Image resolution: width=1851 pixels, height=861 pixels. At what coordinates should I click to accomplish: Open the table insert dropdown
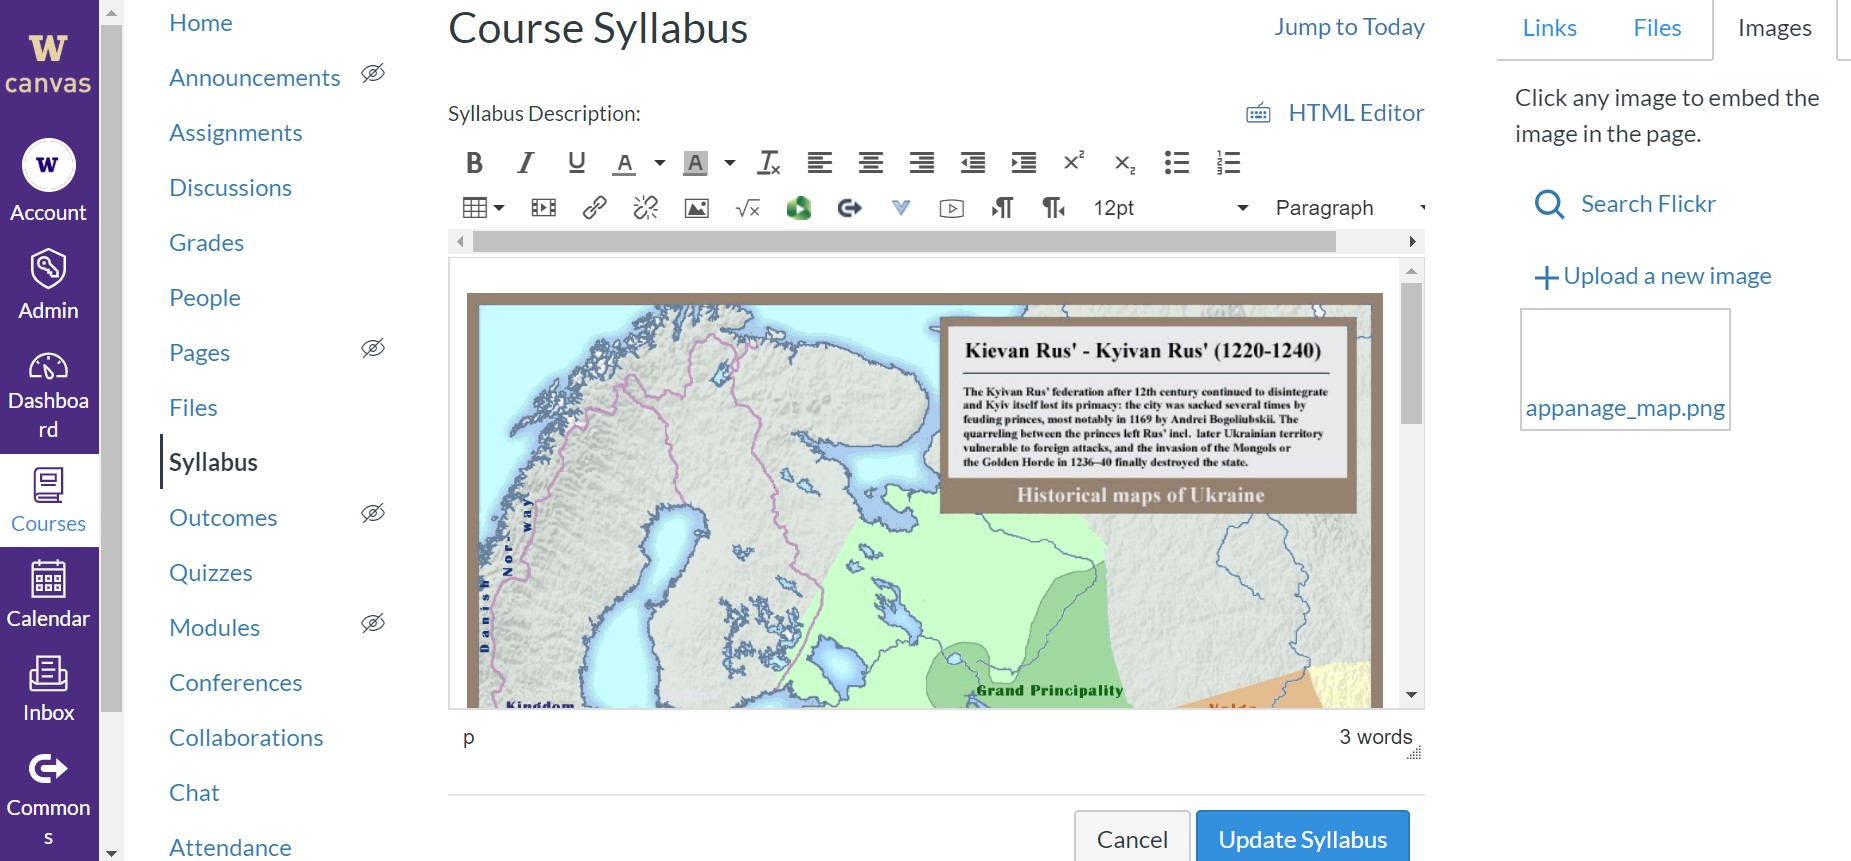(484, 208)
